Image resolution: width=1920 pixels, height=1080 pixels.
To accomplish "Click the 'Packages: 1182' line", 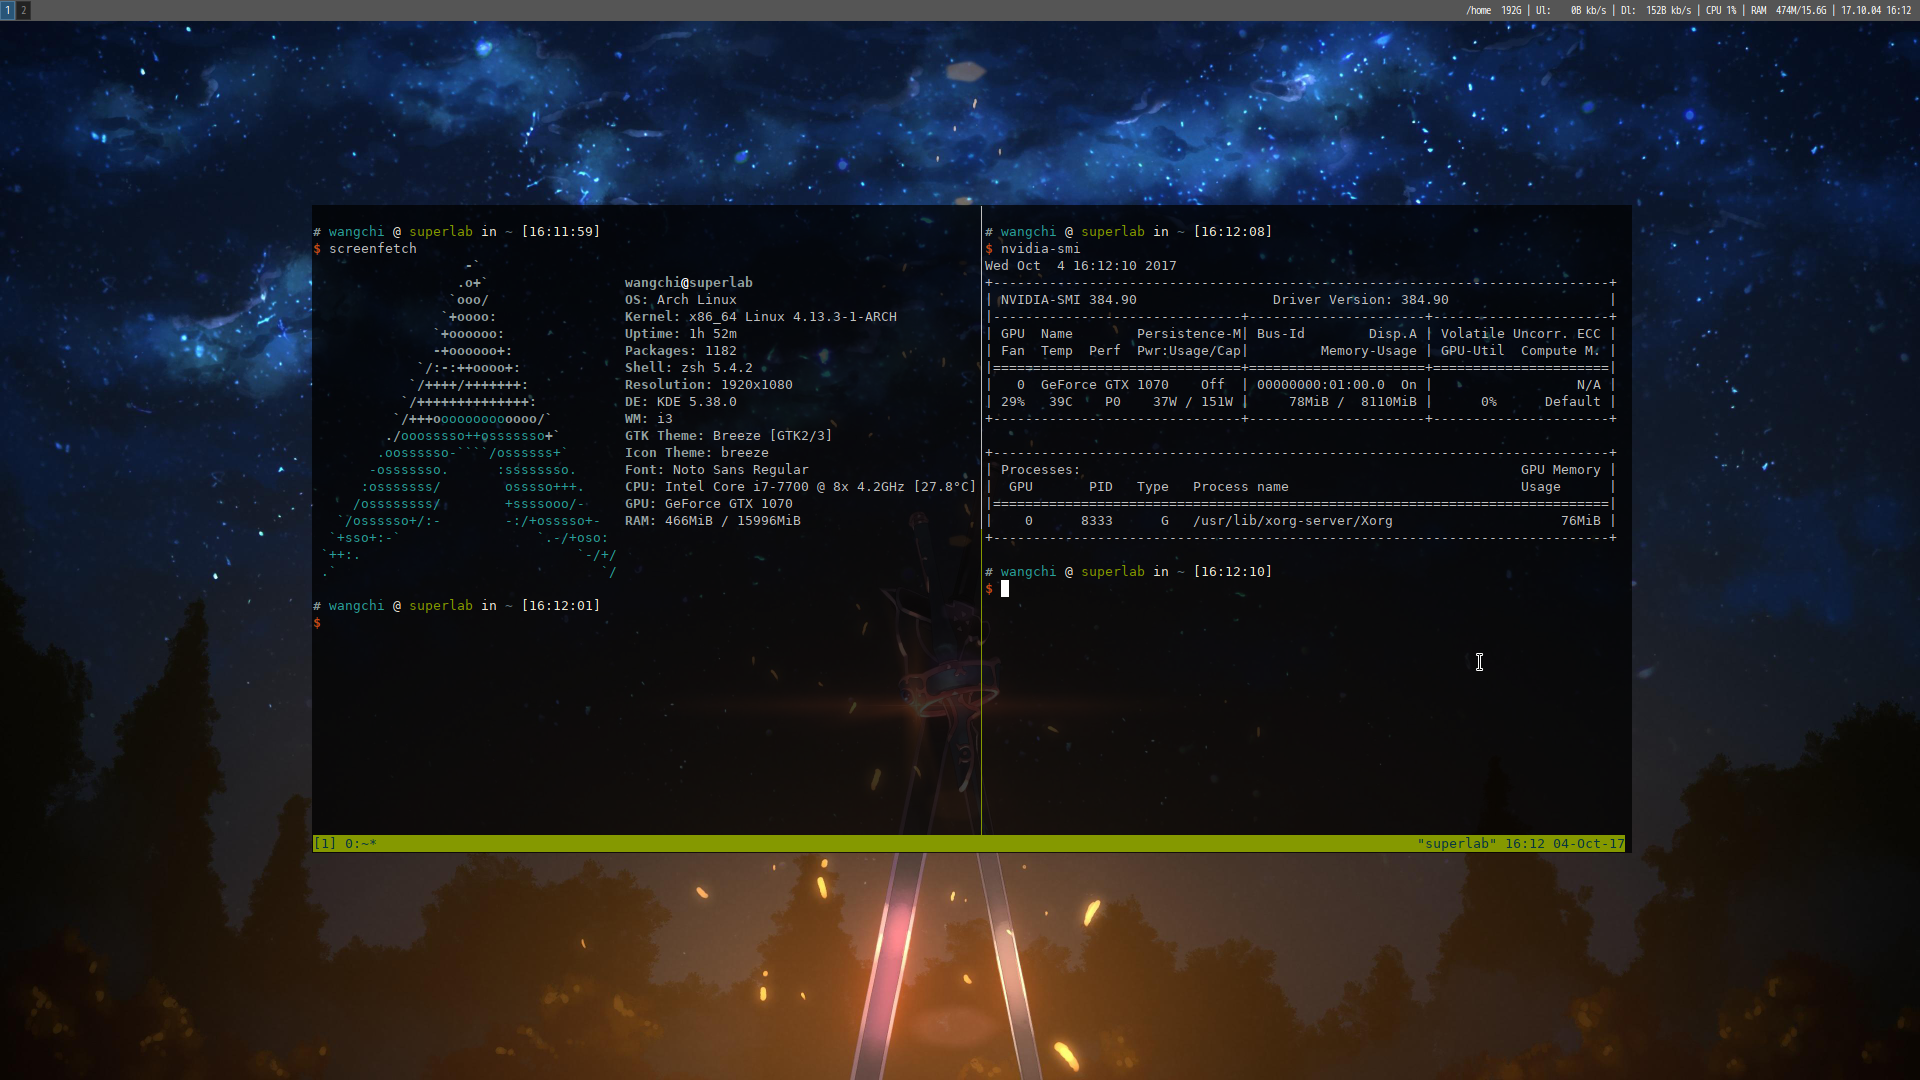I will [x=680, y=351].
